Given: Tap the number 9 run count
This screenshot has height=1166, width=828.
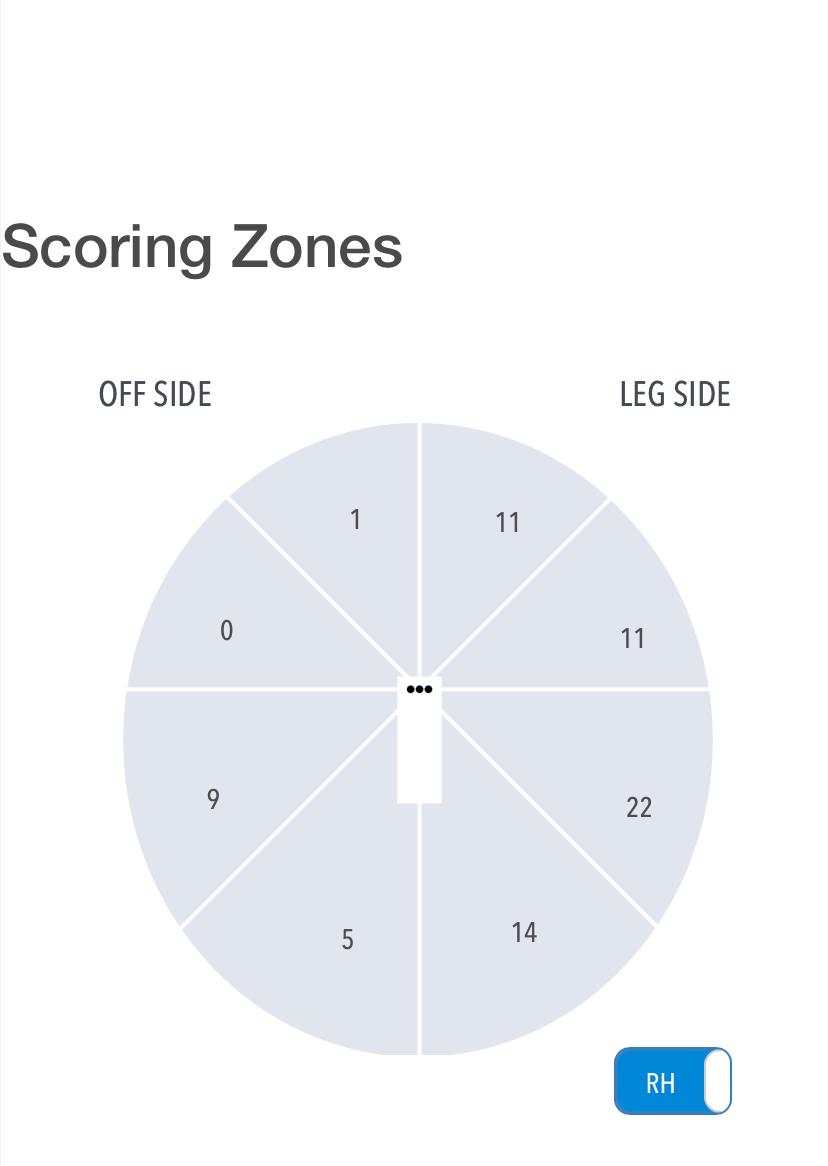Looking at the screenshot, I should 213,800.
